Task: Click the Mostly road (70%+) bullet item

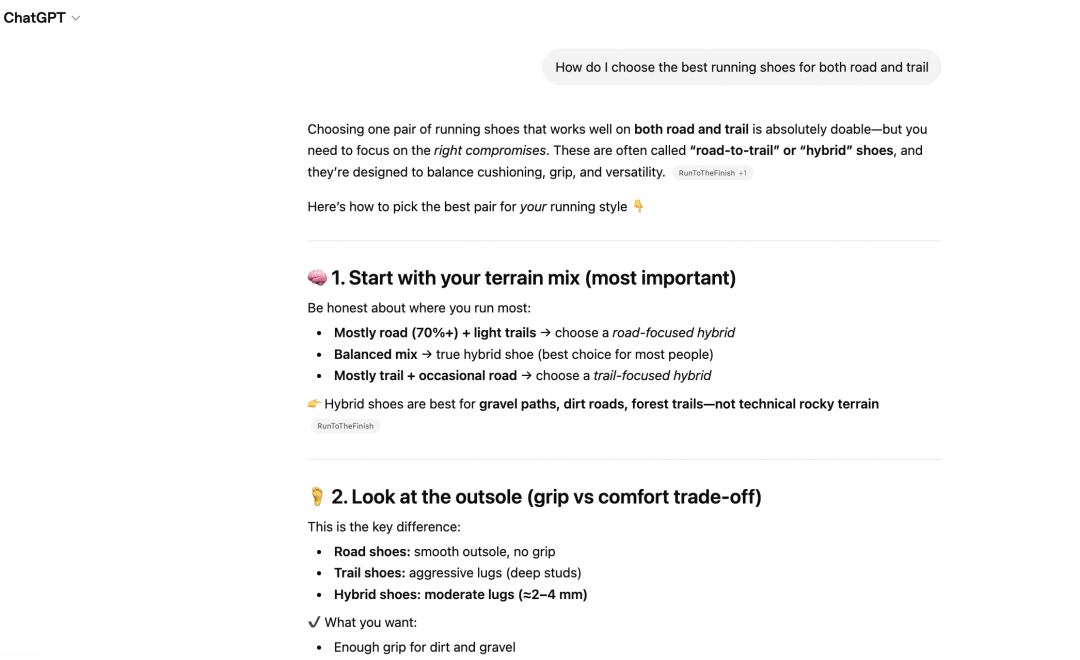Action: tap(534, 332)
